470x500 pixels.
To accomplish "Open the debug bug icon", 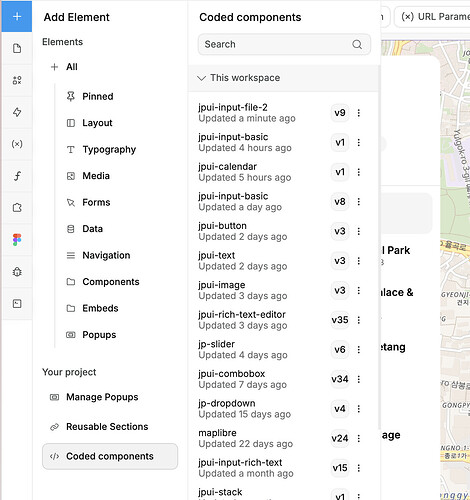I will click(x=17, y=272).
